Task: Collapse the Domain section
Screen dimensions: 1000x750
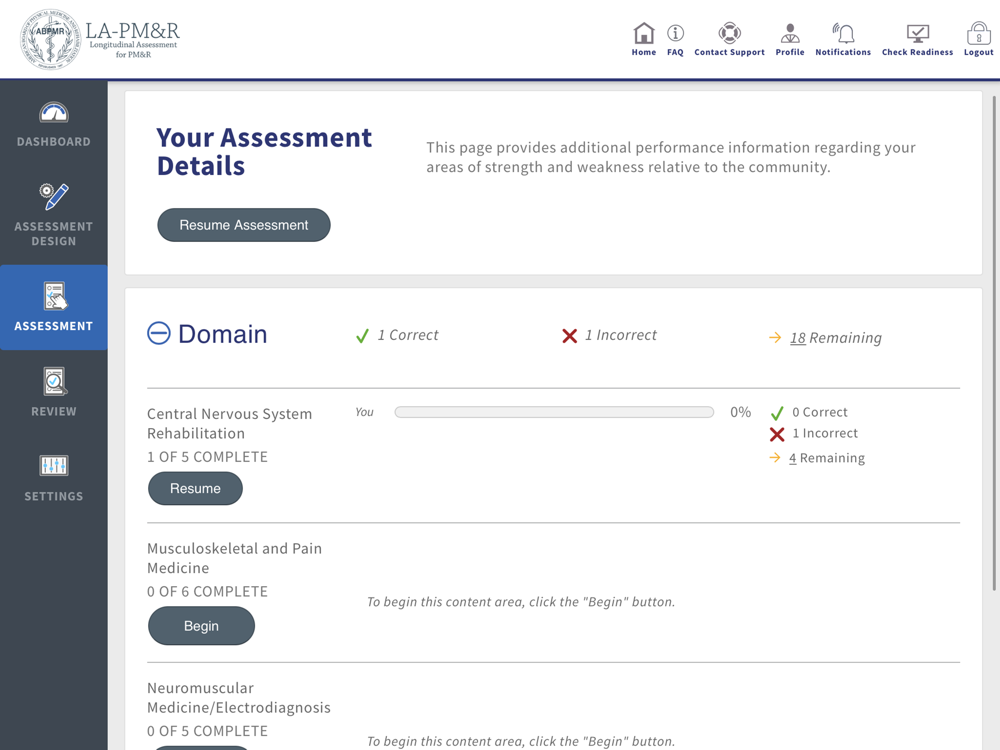Action: [159, 333]
